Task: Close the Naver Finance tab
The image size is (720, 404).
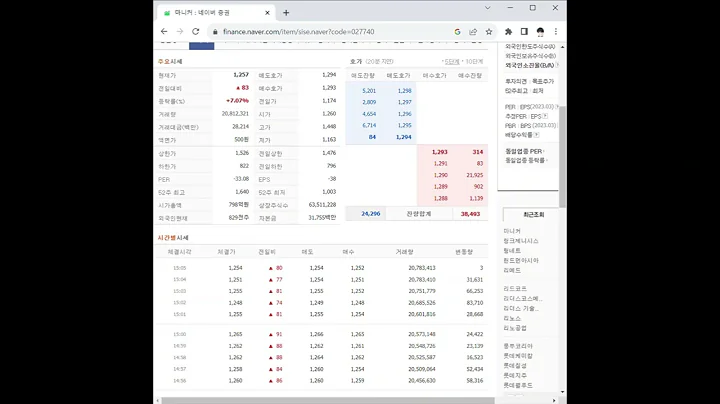Action: (267, 13)
